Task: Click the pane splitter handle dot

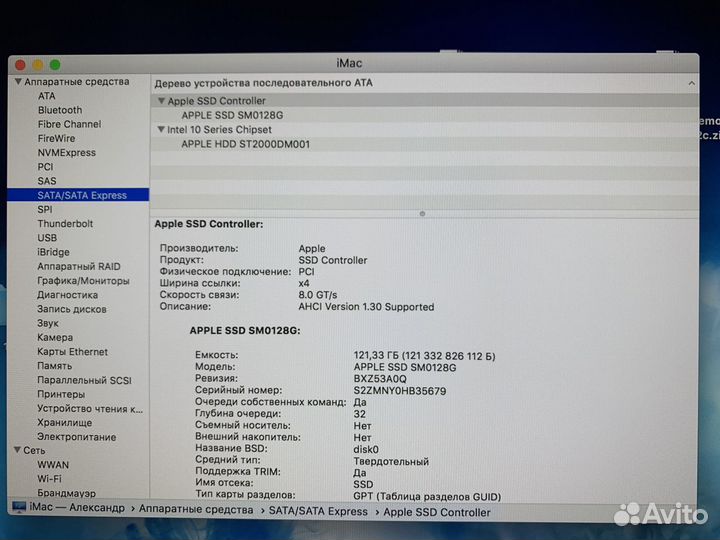Action: coord(422,214)
